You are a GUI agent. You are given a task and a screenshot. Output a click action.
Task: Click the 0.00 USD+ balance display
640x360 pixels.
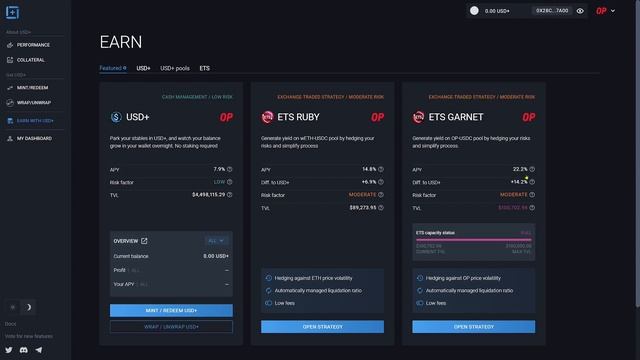[497, 11]
